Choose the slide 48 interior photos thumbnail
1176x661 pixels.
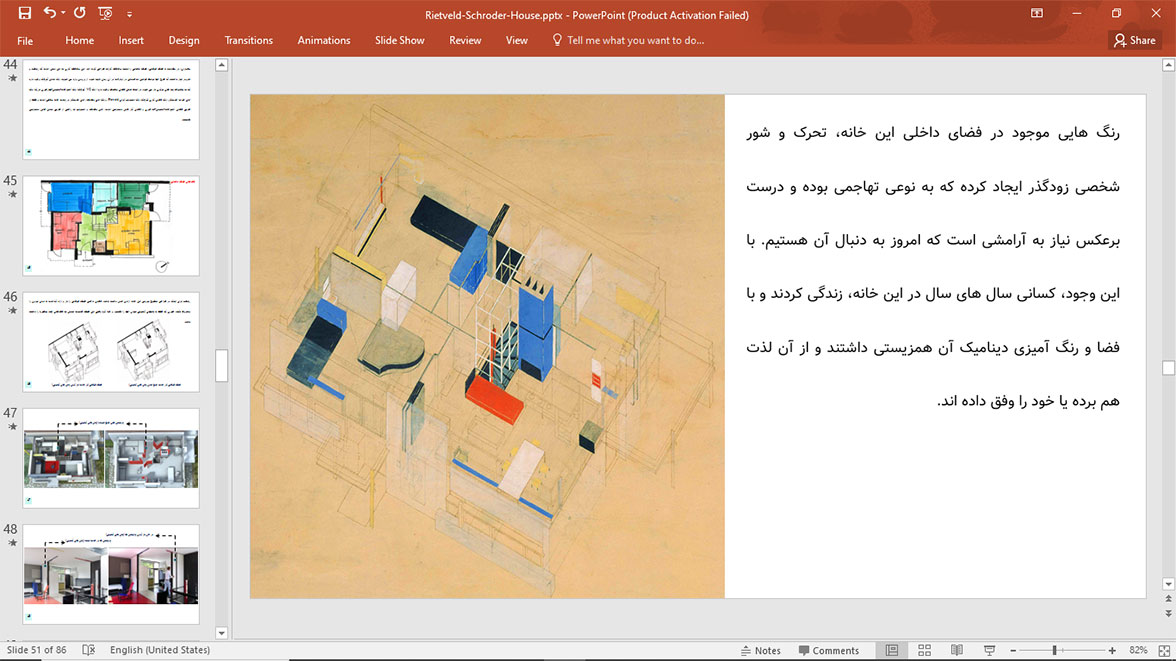pyautogui.click(x=111, y=575)
